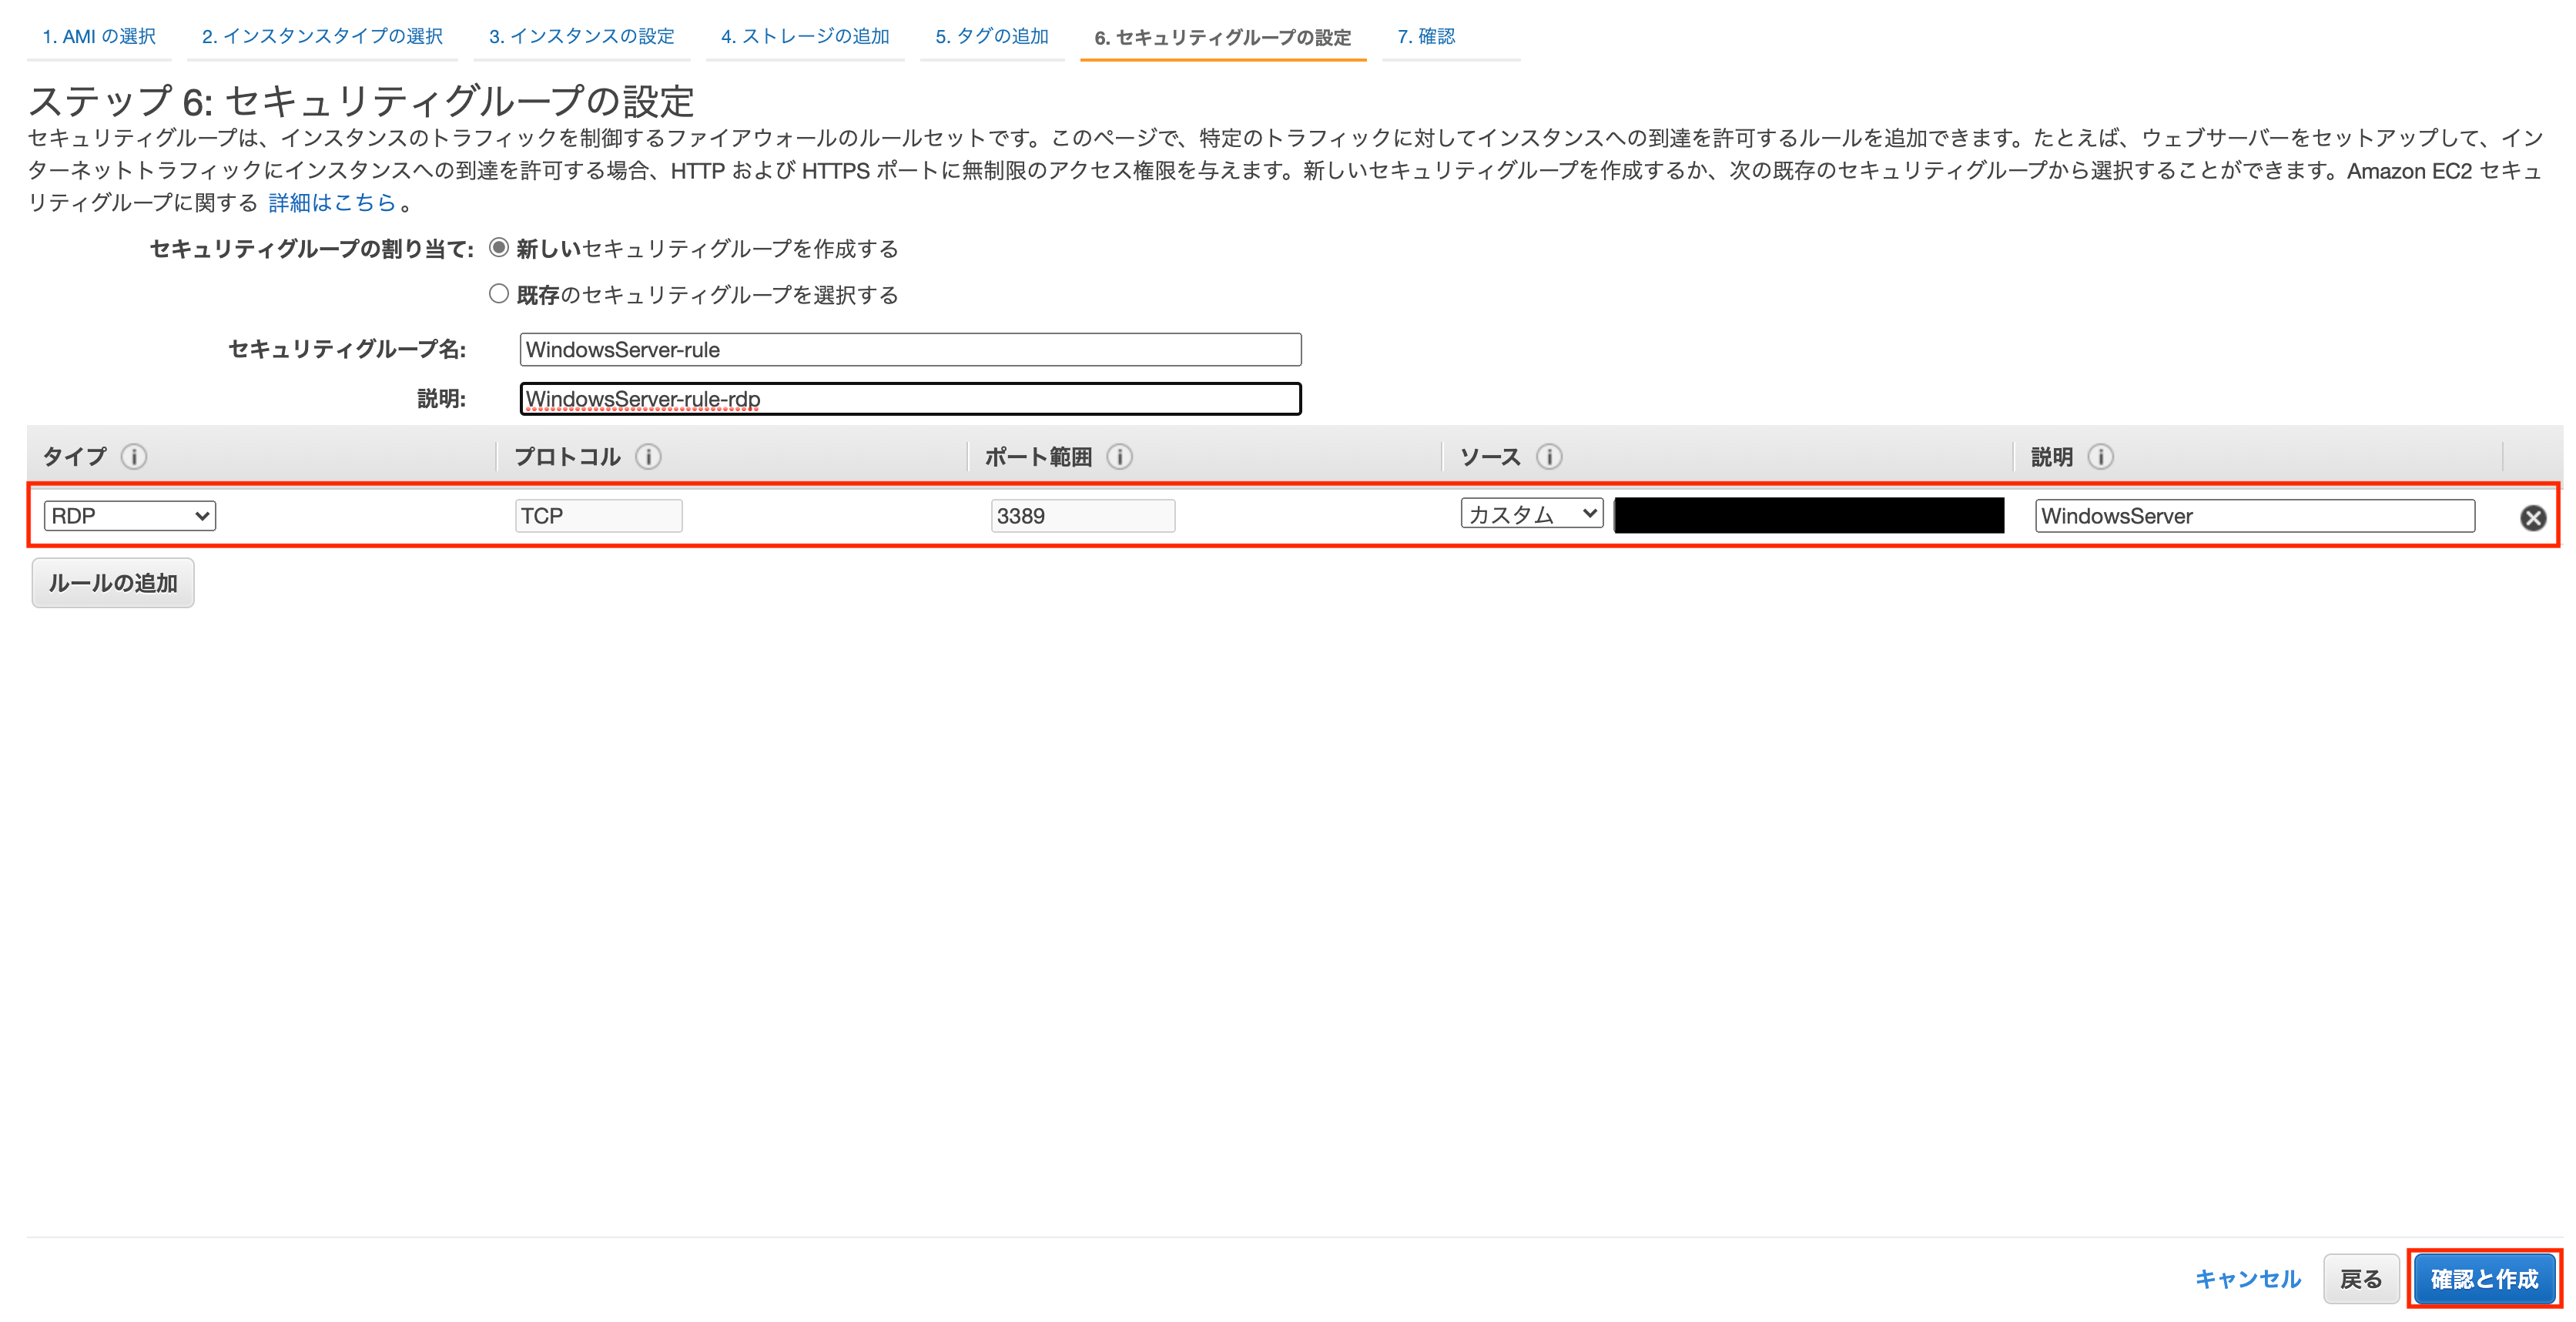The height and width of the screenshot is (1322, 2576).
Task: Click the info icon next to ソース column
Action: pos(1549,457)
